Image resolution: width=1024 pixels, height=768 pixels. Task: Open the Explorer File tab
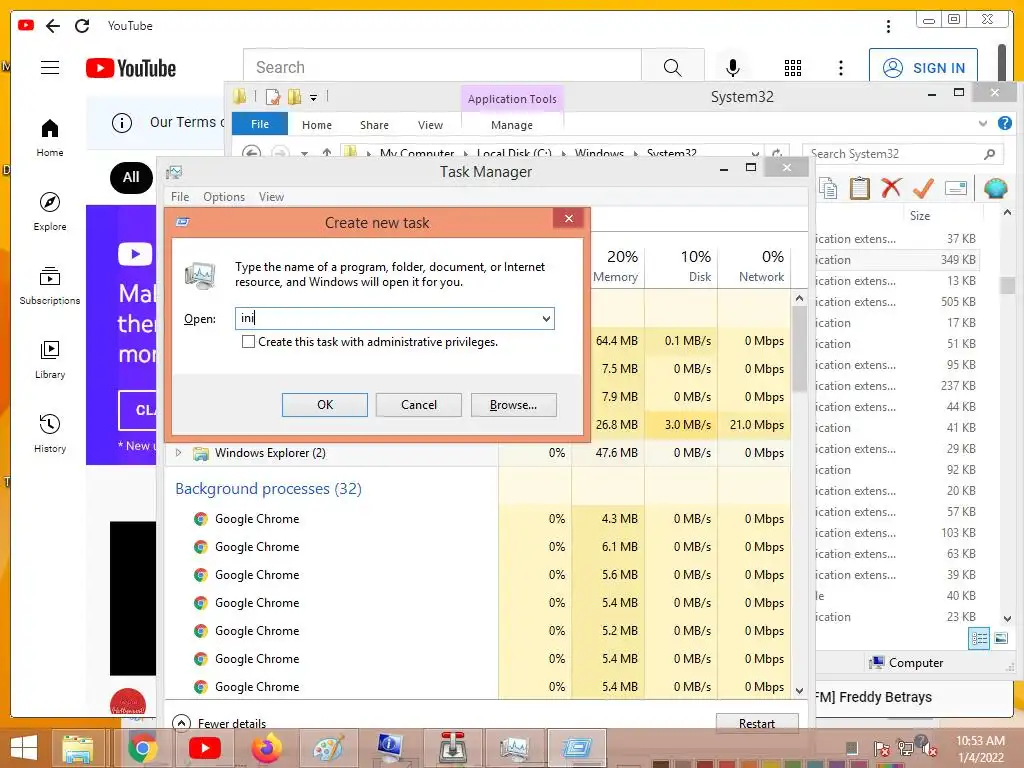(260, 124)
